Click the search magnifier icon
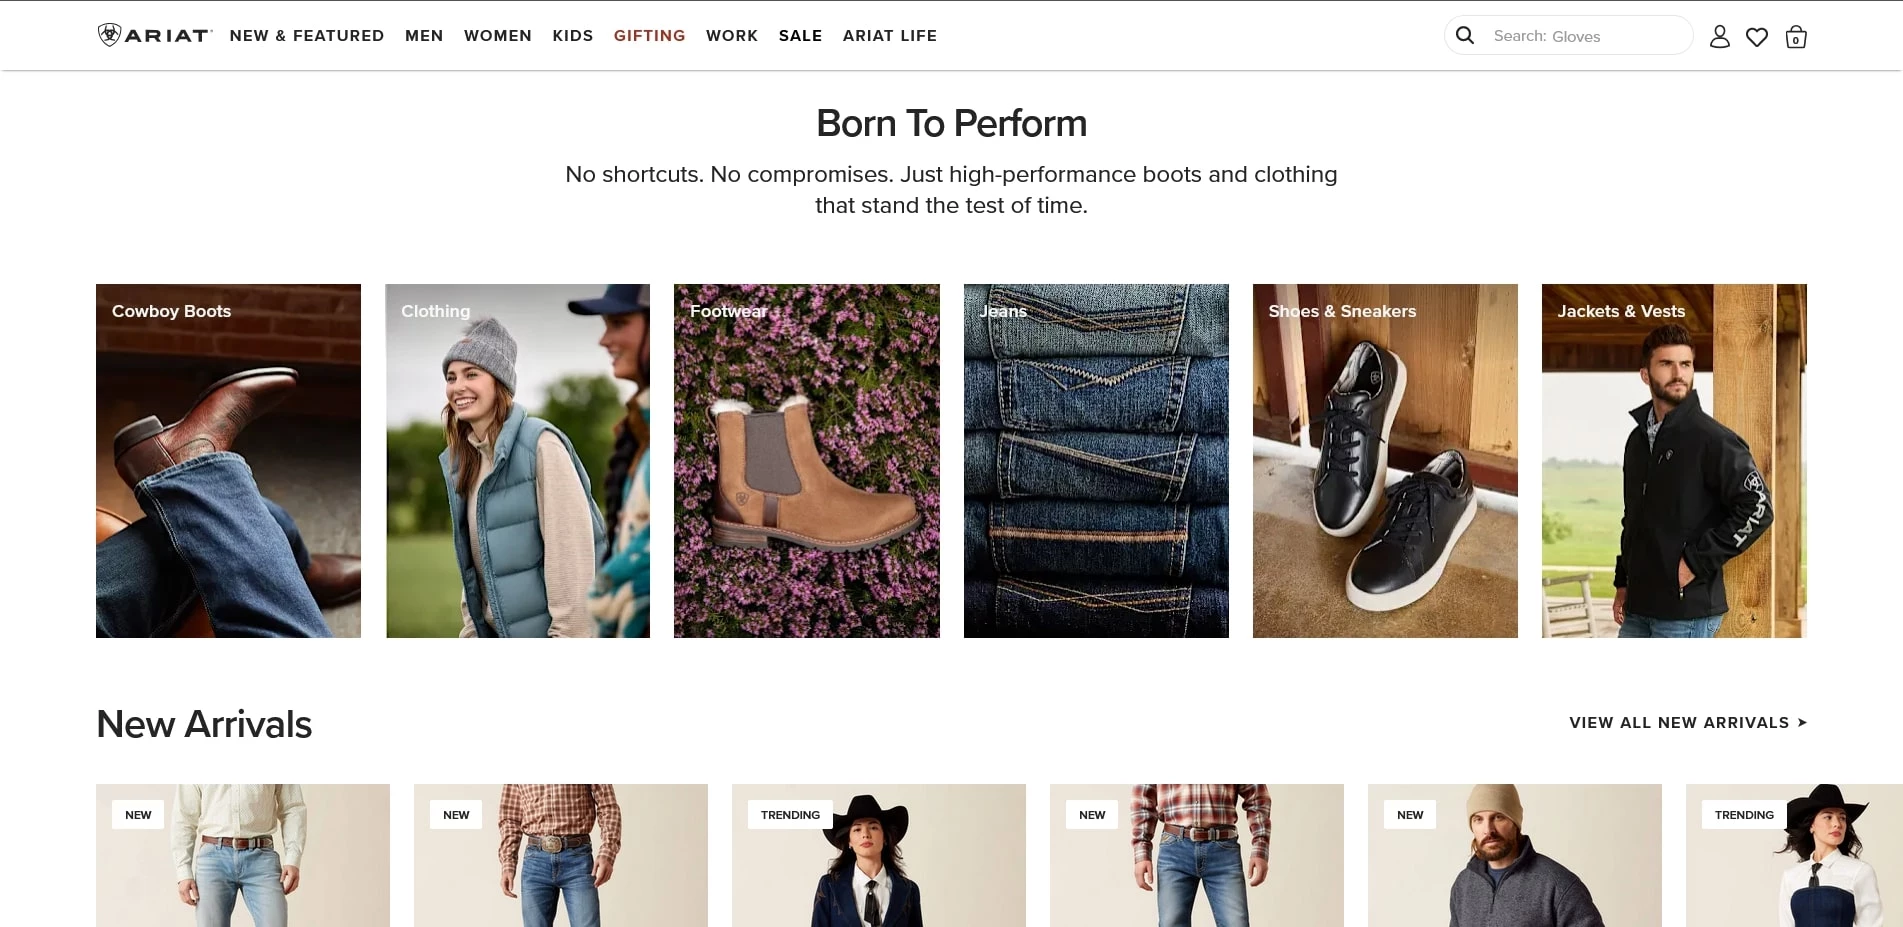1903x927 pixels. (x=1465, y=36)
